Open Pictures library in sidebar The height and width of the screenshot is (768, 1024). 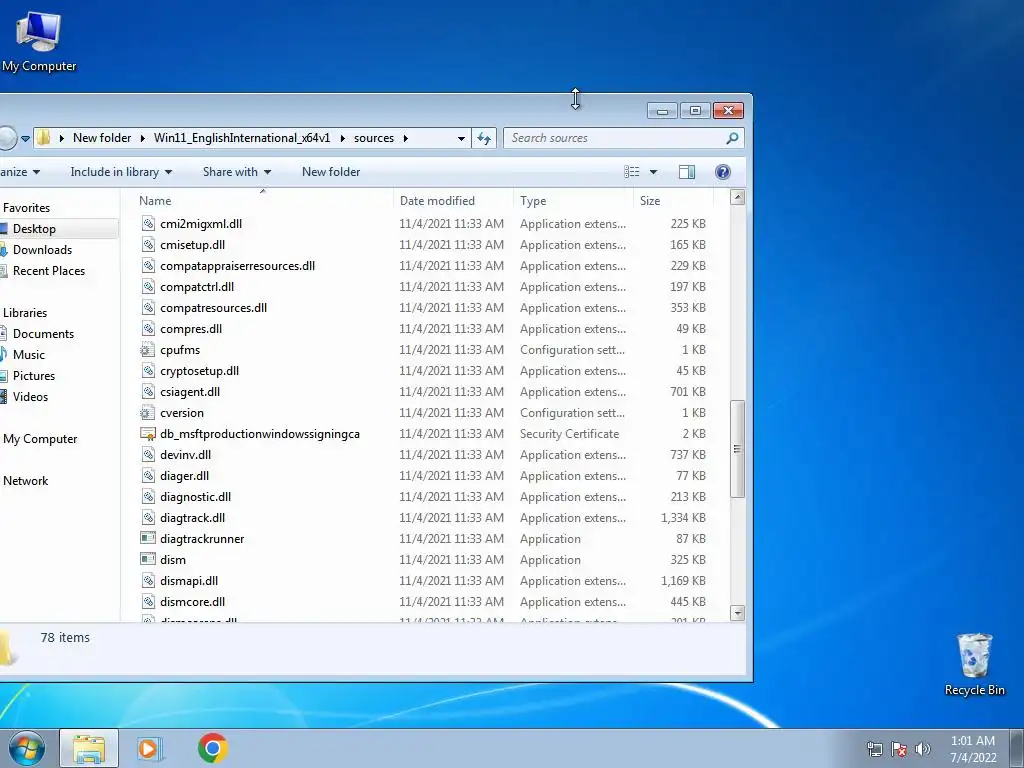pyautogui.click(x=34, y=376)
